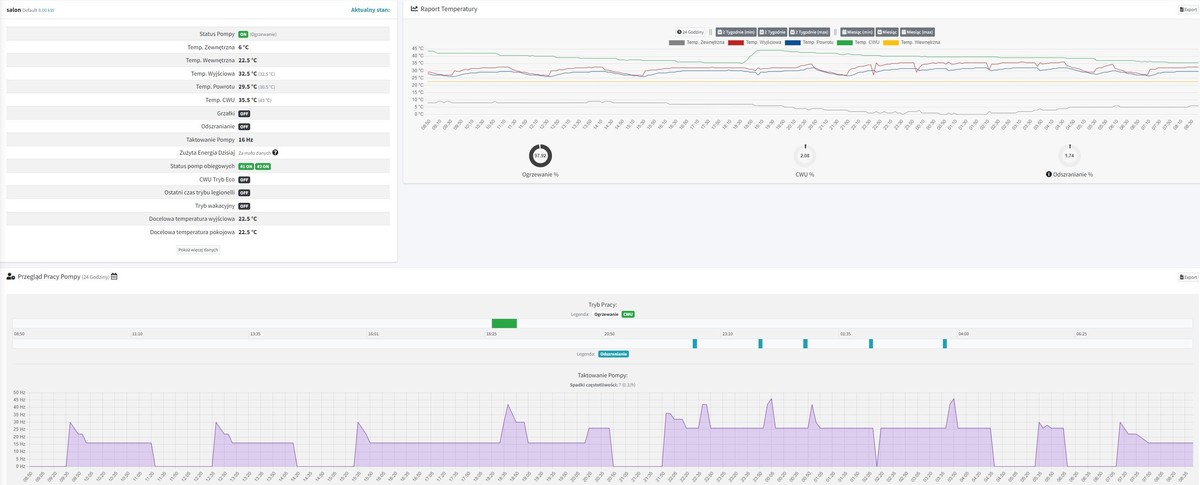Viewport: 1200px width, 485px height.
Task: Click the CWU % donut gauge
Action: pos(805,156)
